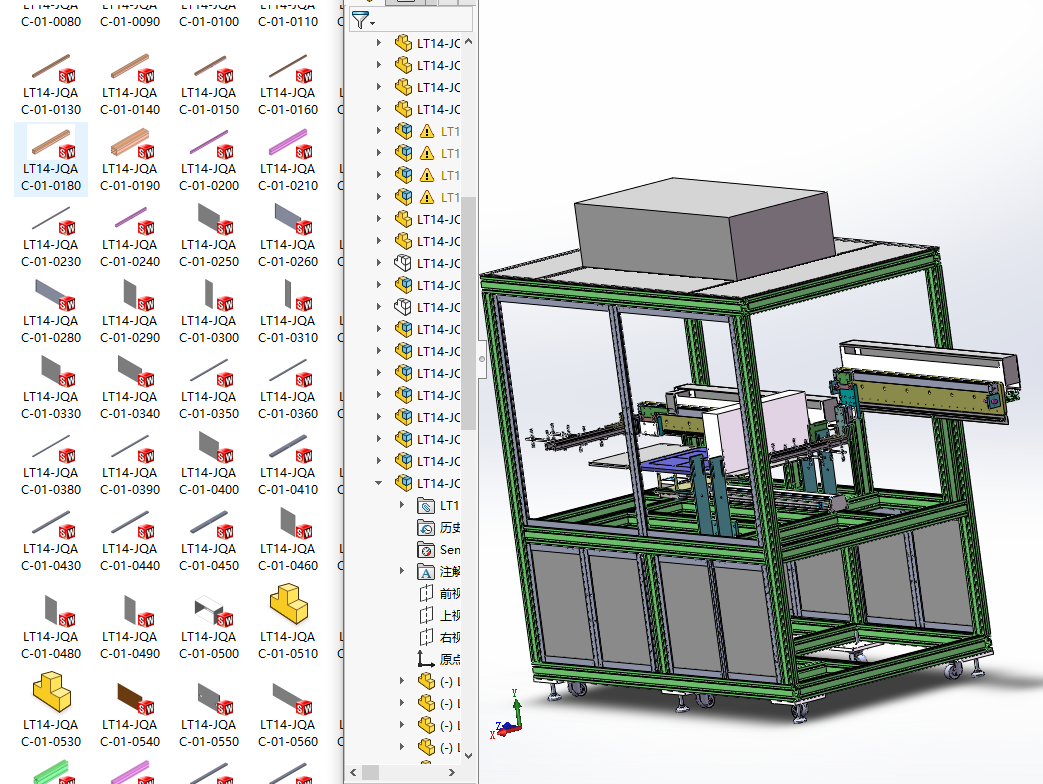Select the 上视 top plane icon
Image resolution: width=1043 pixels, height=784 pixels.
click(425, 616)
